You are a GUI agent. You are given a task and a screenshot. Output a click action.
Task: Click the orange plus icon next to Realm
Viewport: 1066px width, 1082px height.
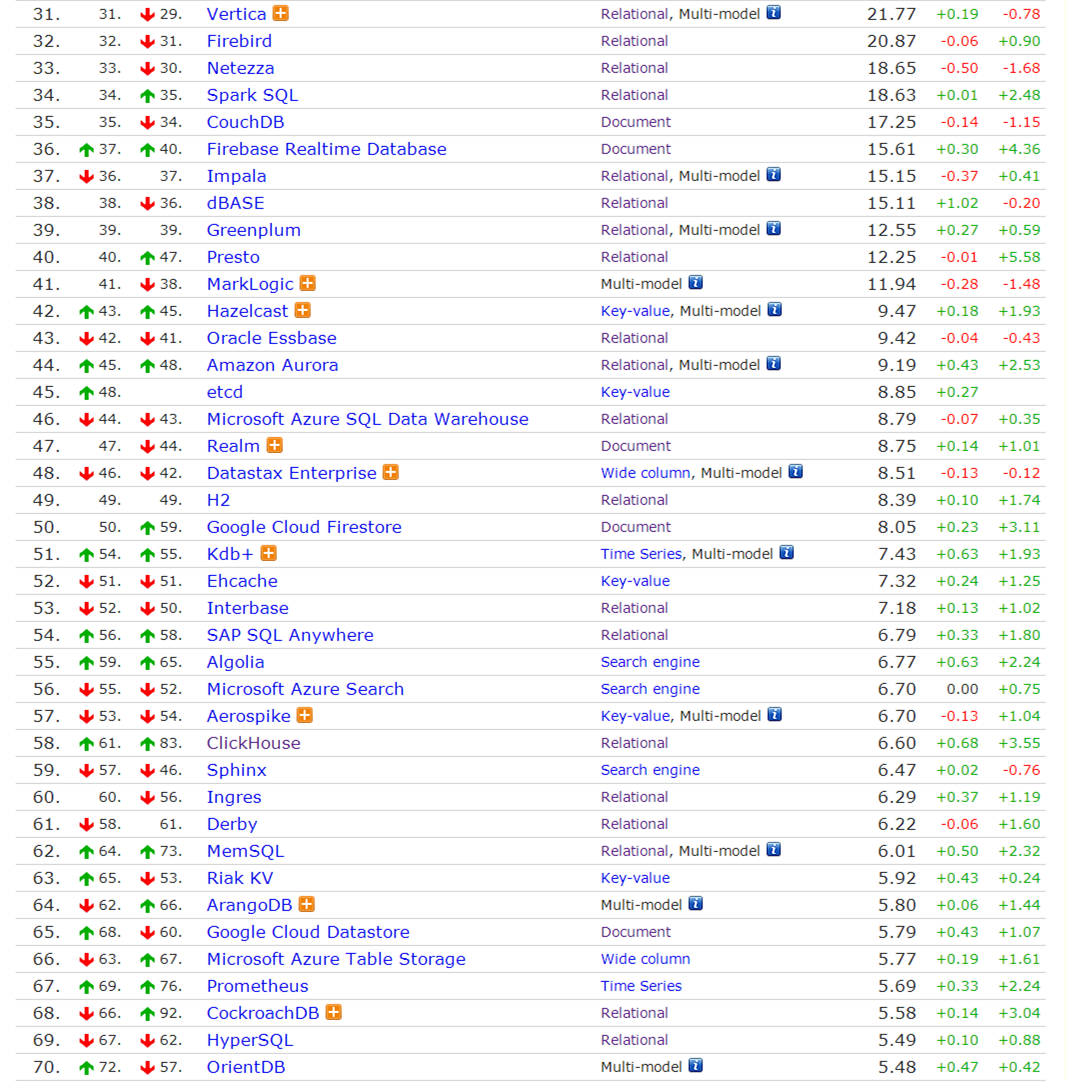pos(275,445)
